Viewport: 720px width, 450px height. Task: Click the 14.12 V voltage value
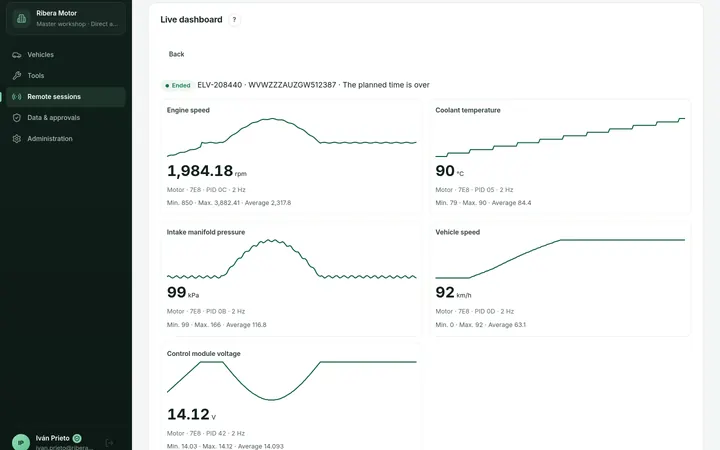pos(191,415)
